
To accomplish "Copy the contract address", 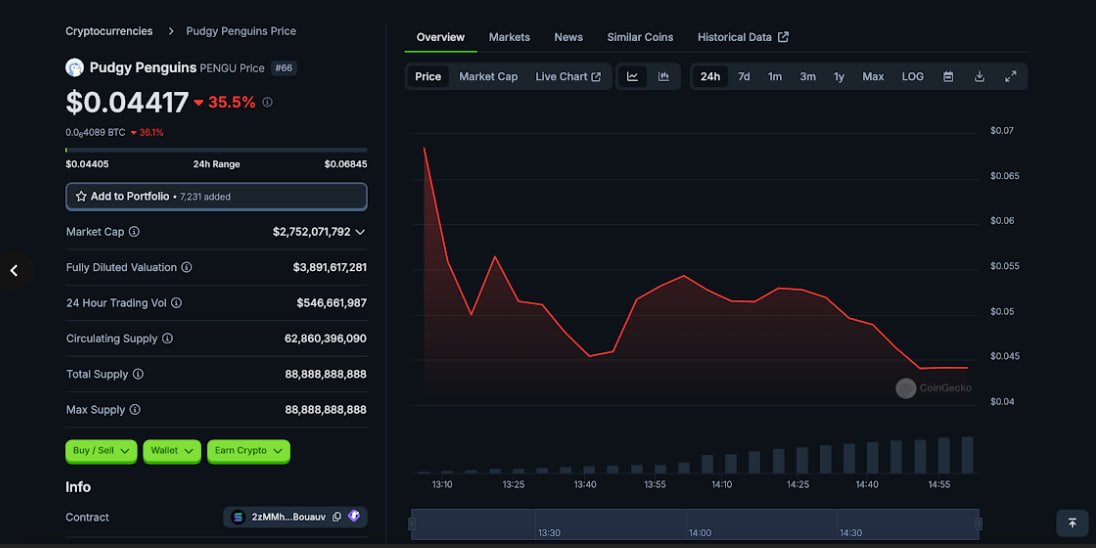I will [x=337, y=517].
